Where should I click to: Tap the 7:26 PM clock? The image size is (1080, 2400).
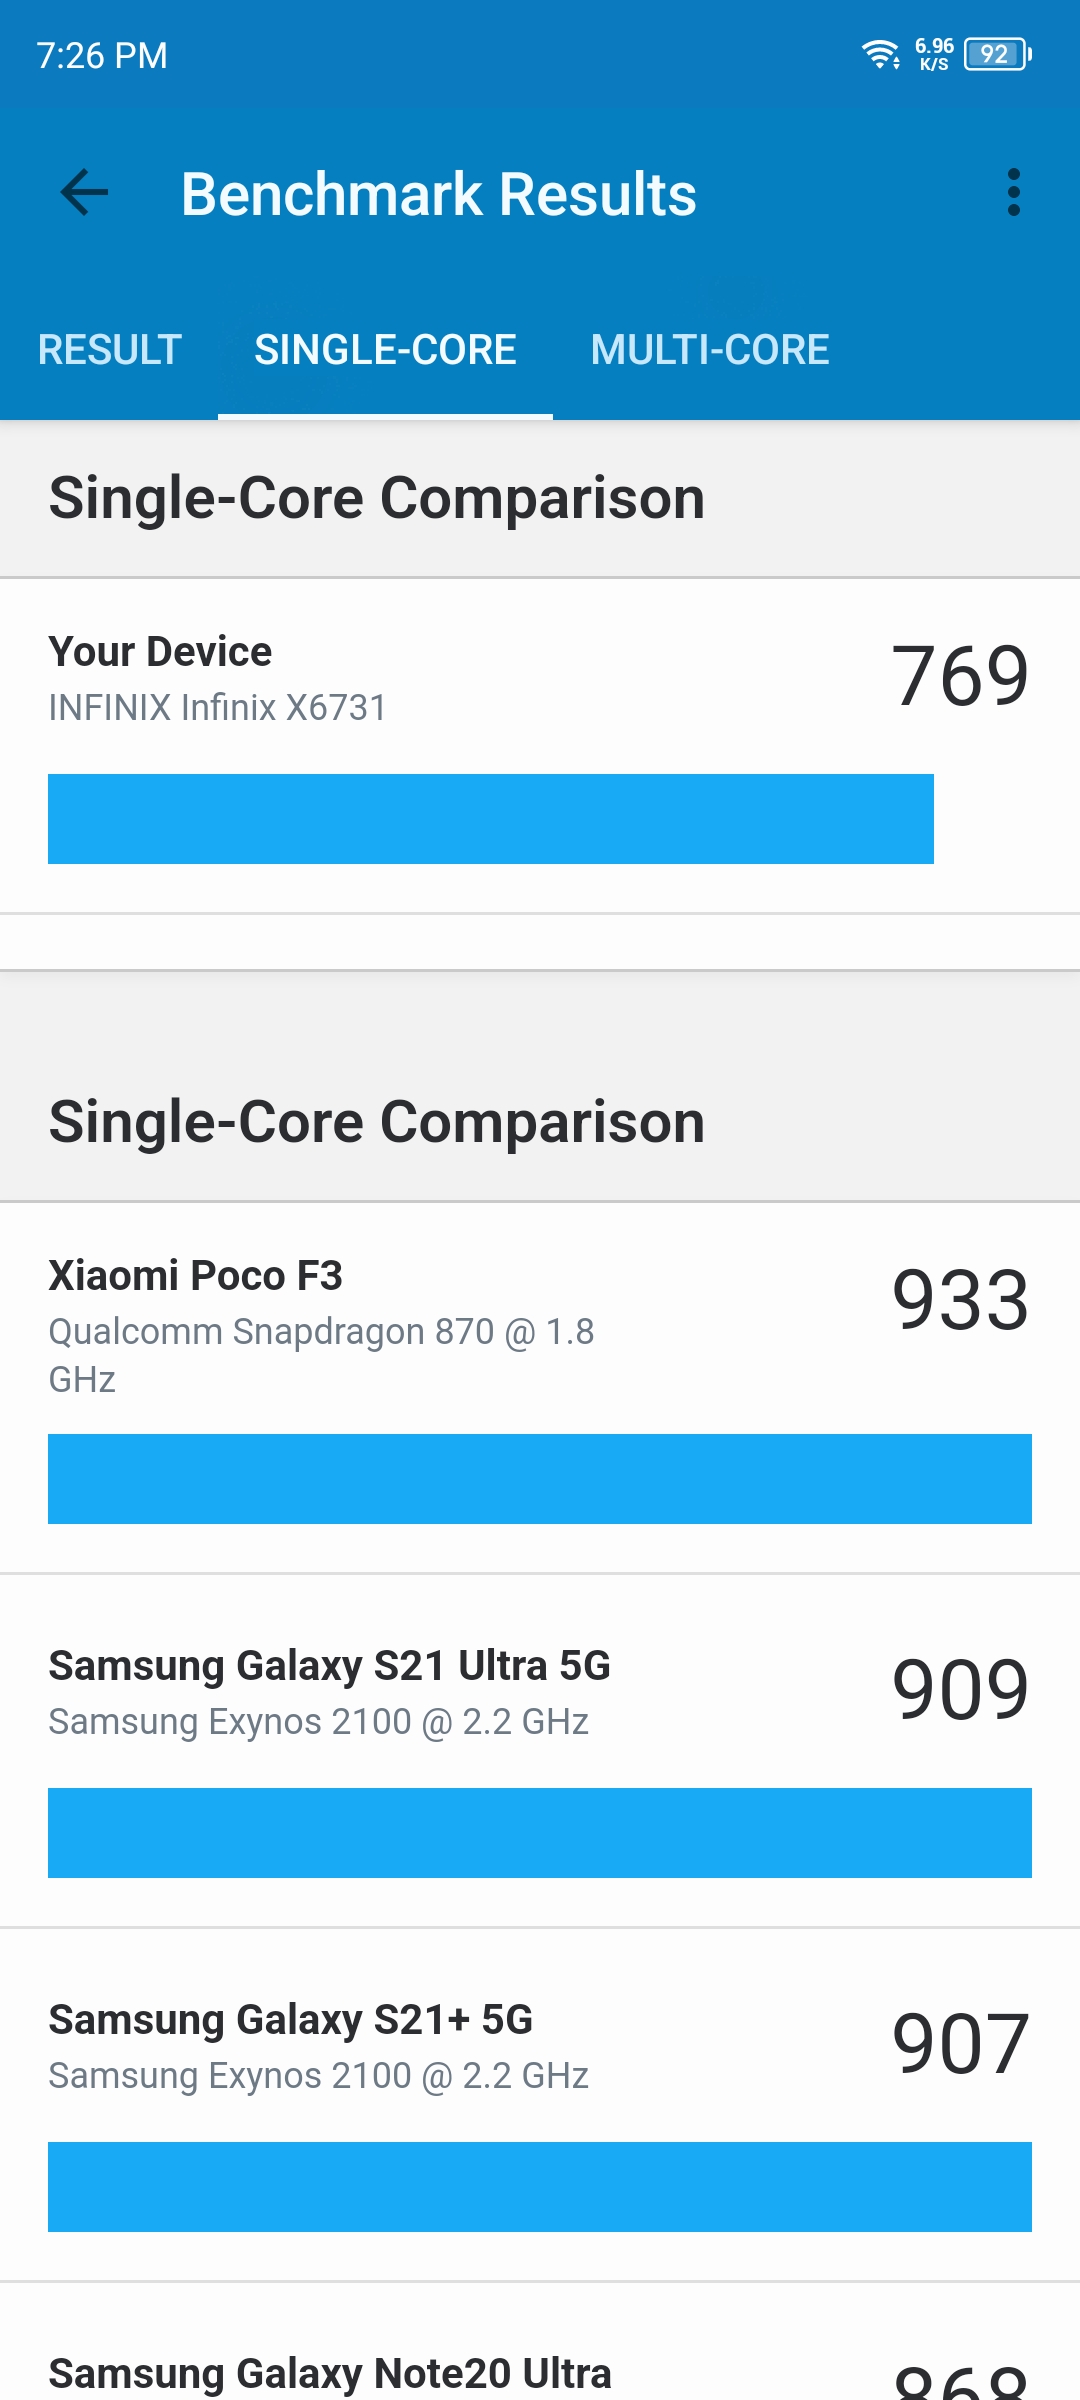pos(102,56)
